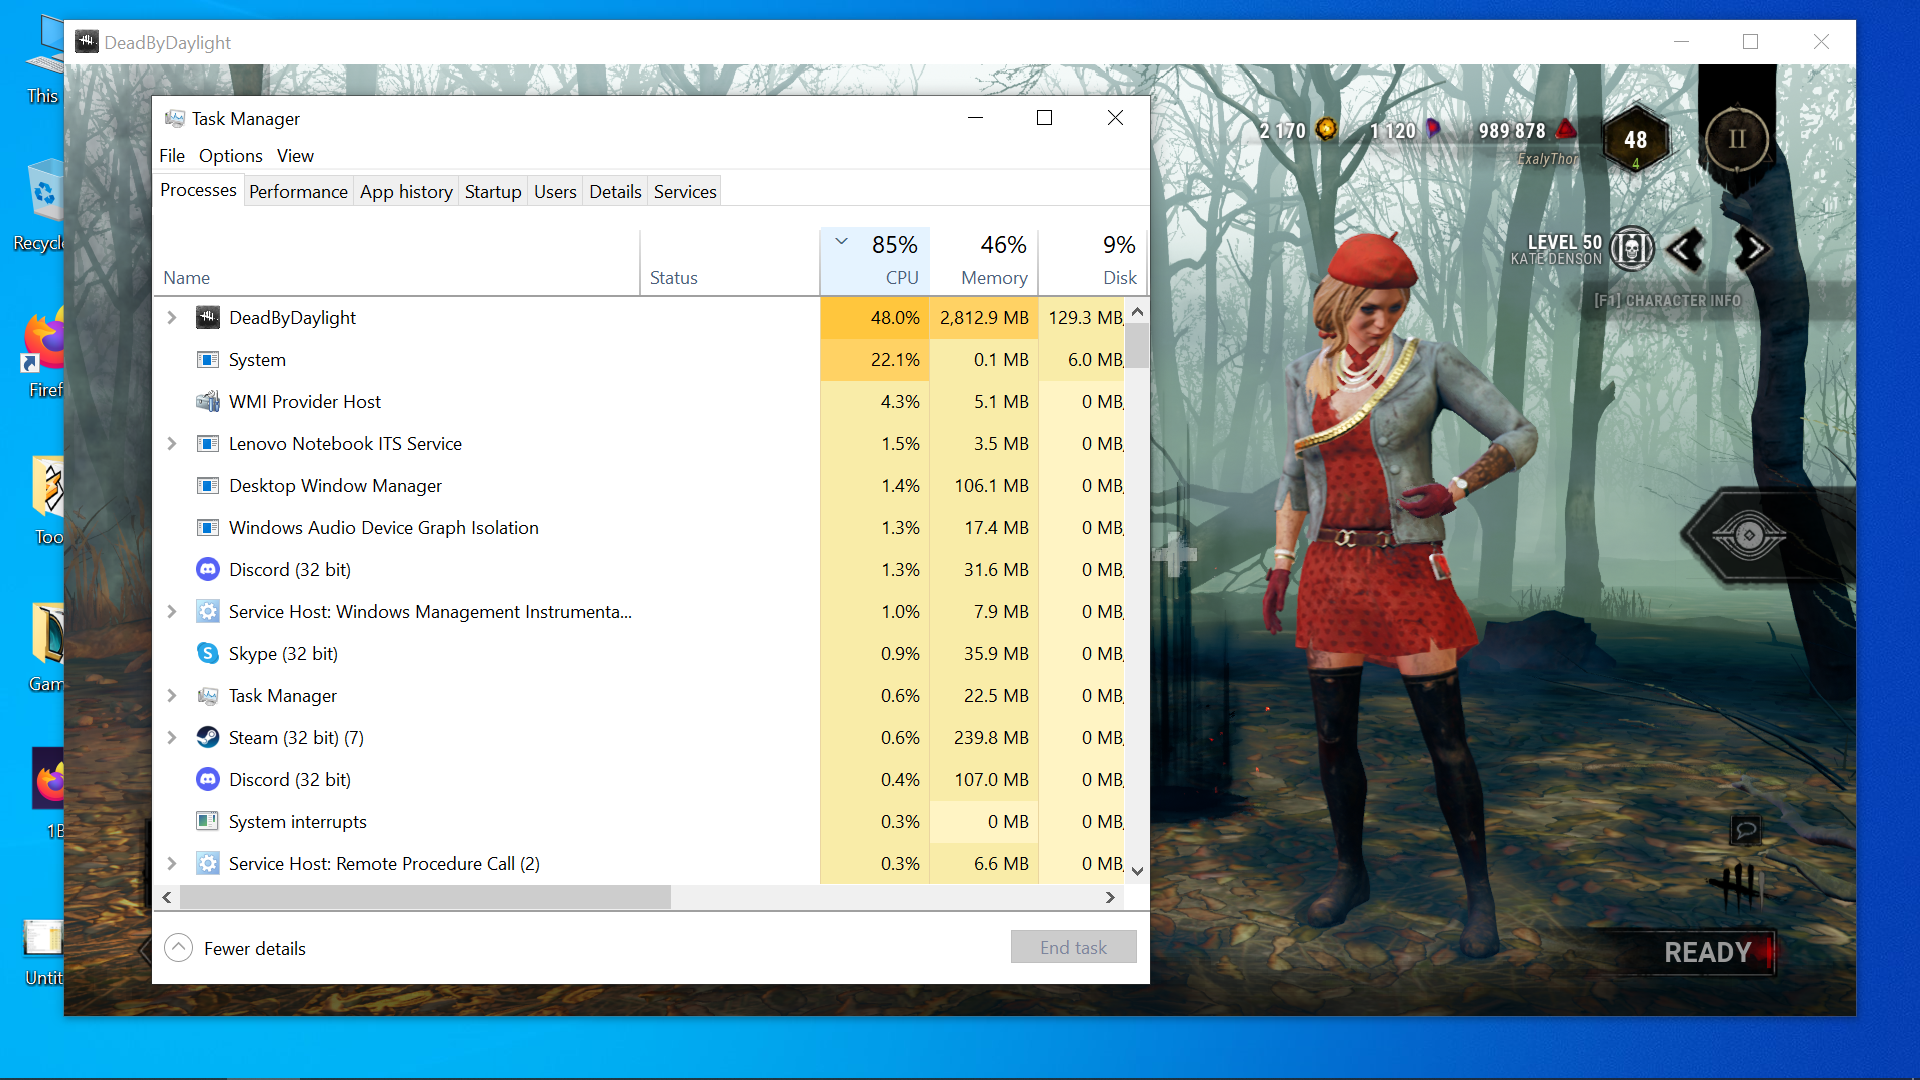Click the Discord icon with 31.6 MB memory
Screen dimensions: 1920x1080
207,570
